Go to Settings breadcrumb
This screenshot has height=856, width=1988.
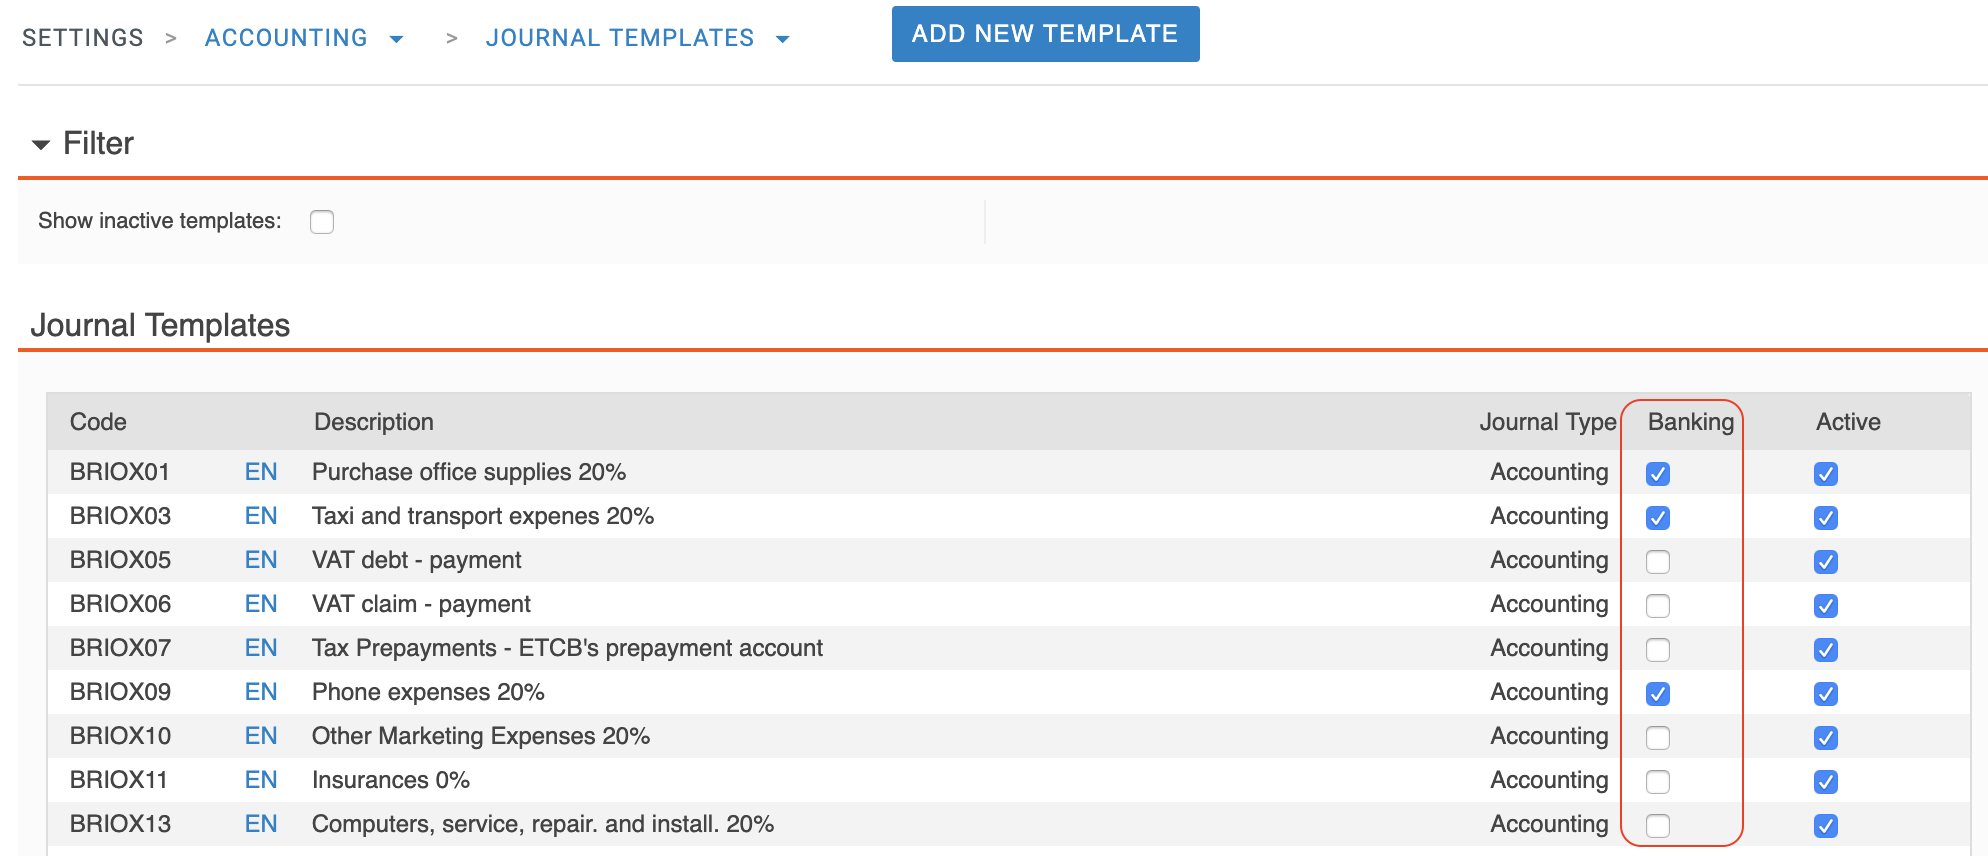(x=83, y=38)
